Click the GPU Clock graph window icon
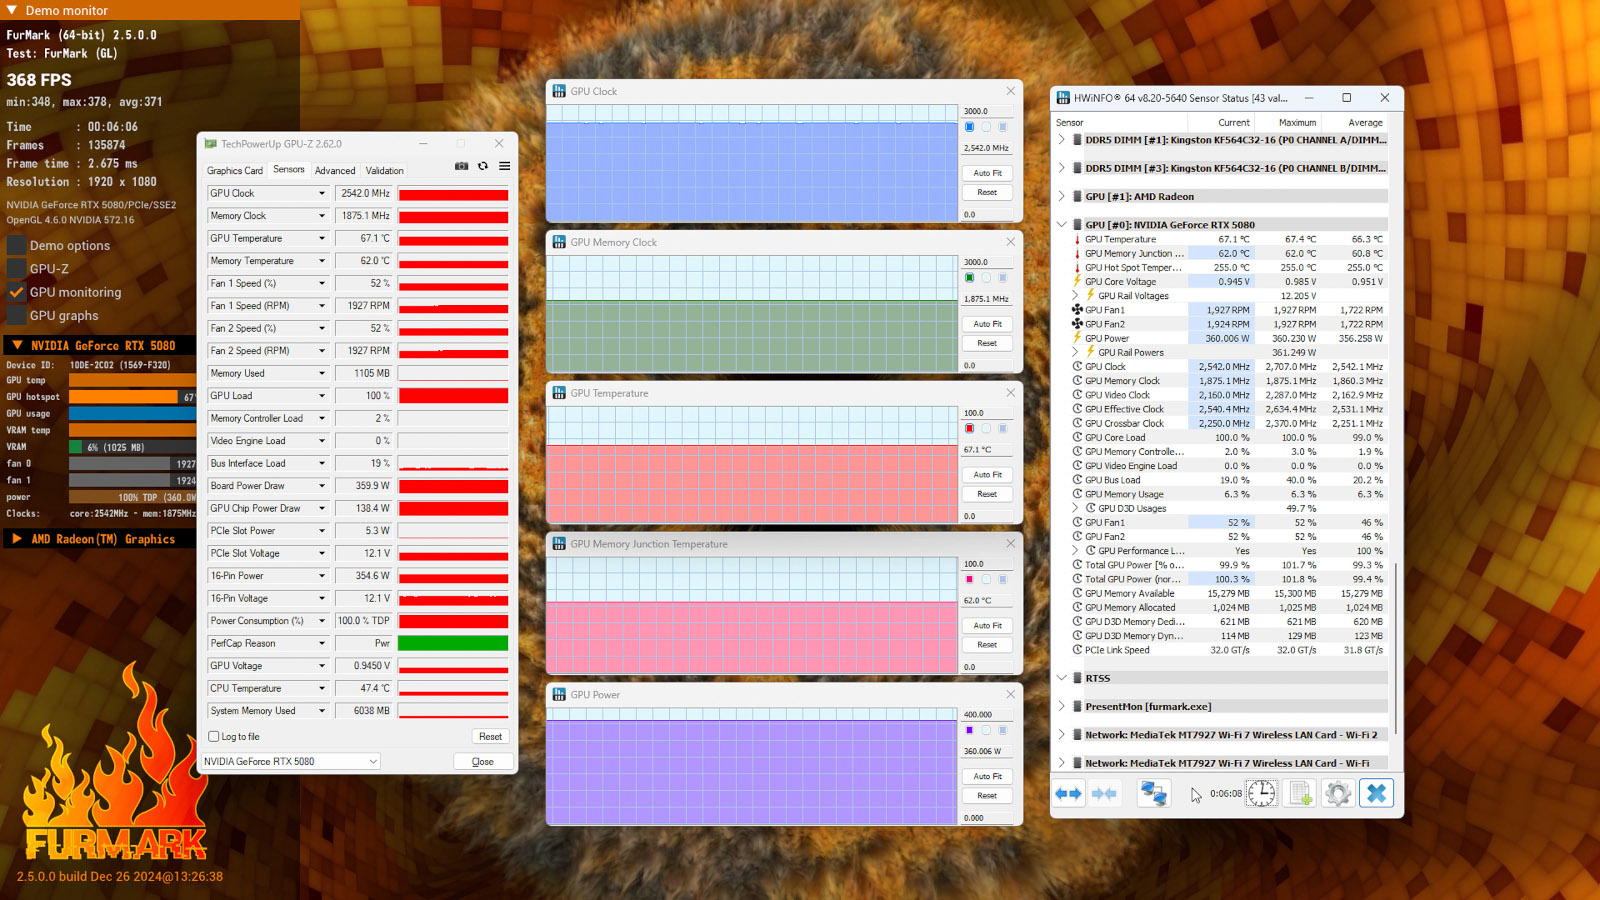This screenshot has width=1600, height=900. point(559,91)
